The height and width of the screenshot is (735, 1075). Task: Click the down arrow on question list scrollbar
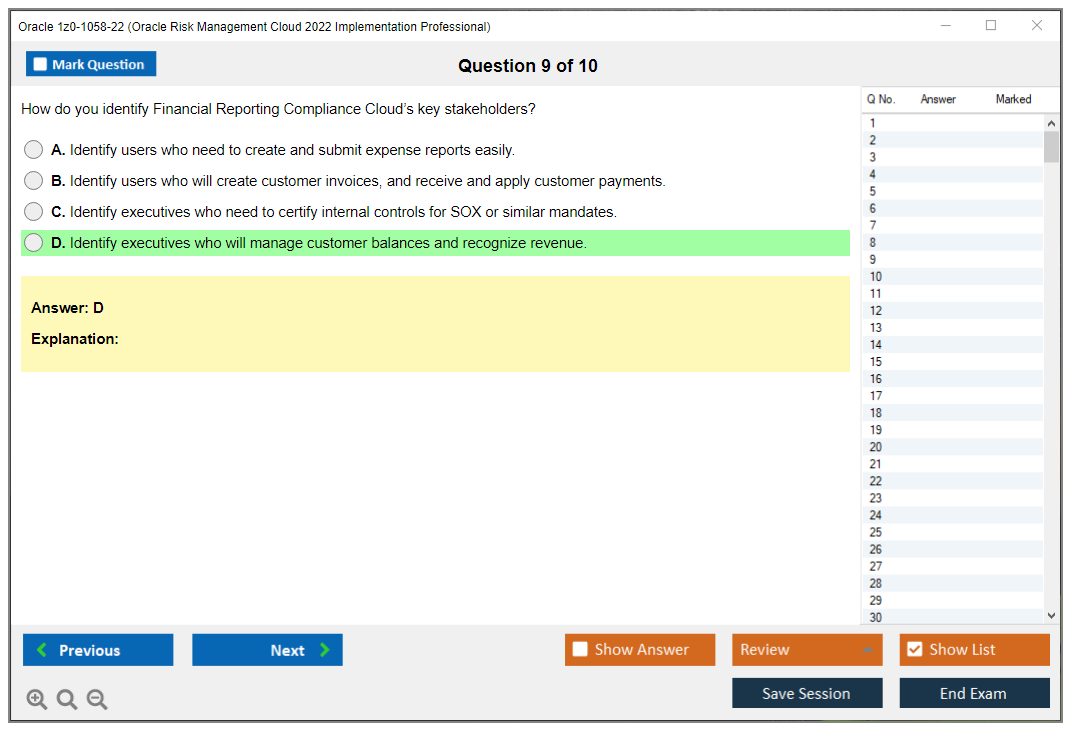click(1051, 615)
